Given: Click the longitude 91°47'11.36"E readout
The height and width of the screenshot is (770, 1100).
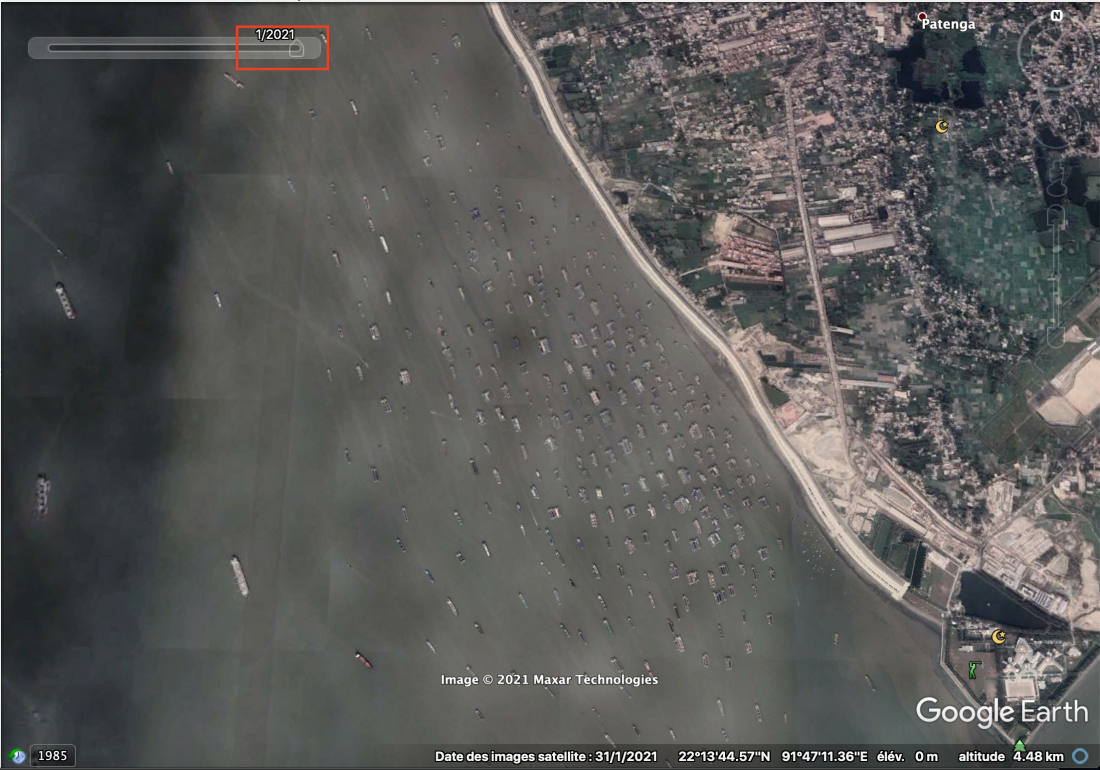Looking at the screenshot, I should click(824, 757).
